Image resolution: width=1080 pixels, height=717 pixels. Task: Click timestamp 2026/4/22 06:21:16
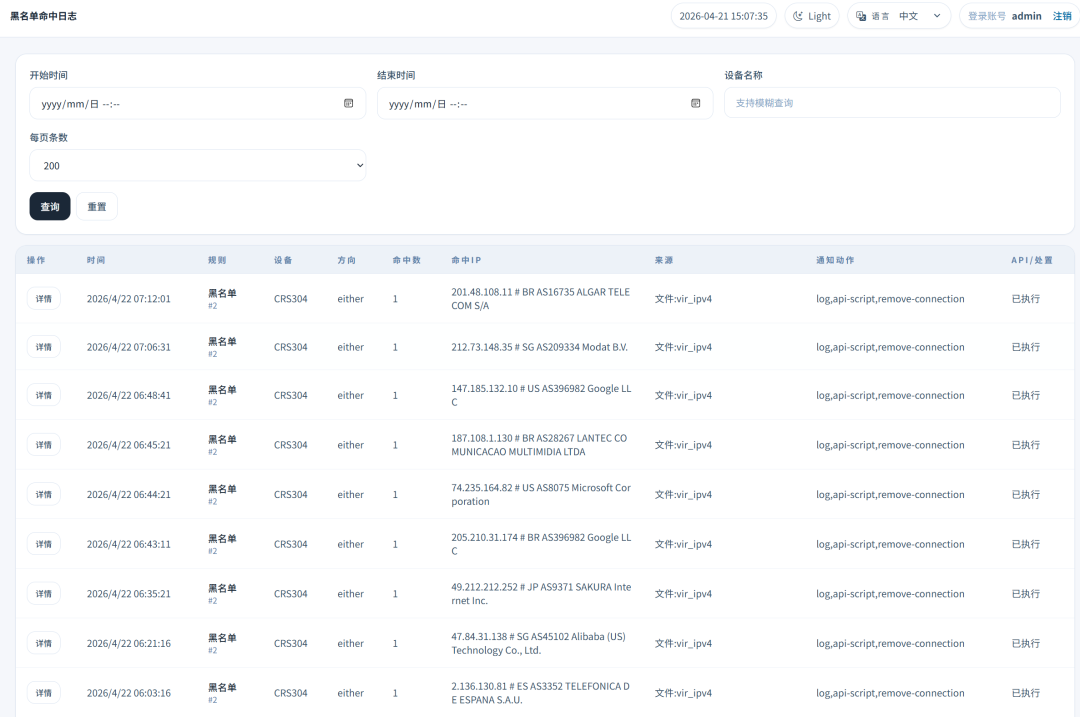tap(129, 643)
